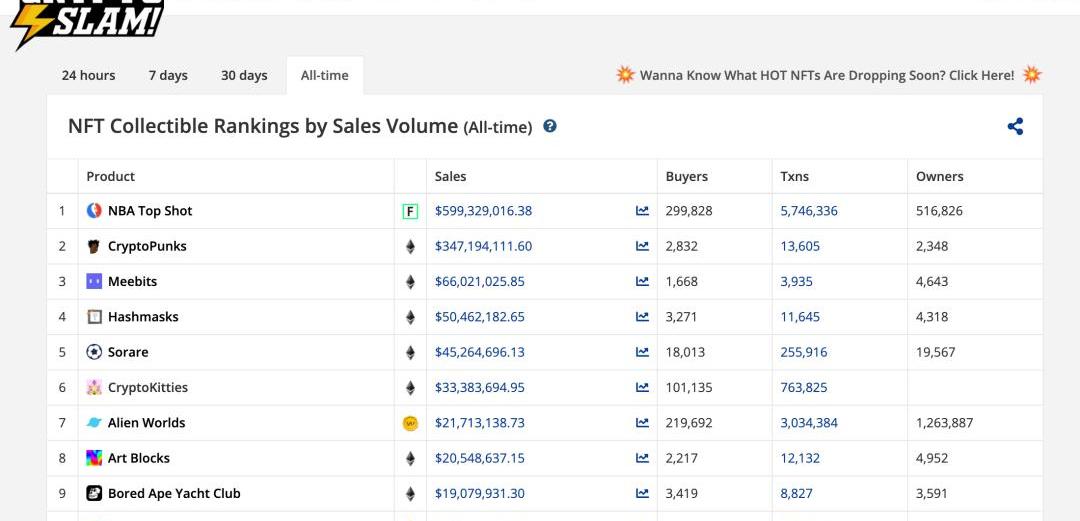Click the share icon in rankings header
The image size is (1080, 521).
[1015, 127]
